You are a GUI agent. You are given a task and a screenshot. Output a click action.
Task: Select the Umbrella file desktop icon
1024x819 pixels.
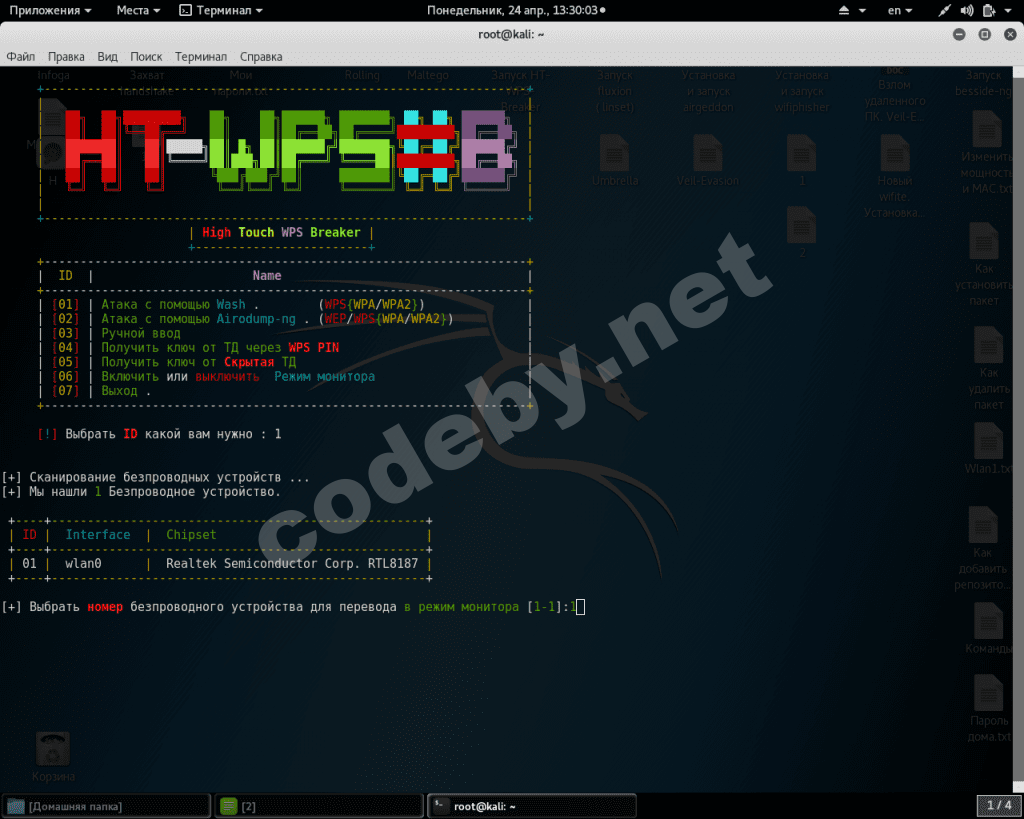[x=615, y=161]
